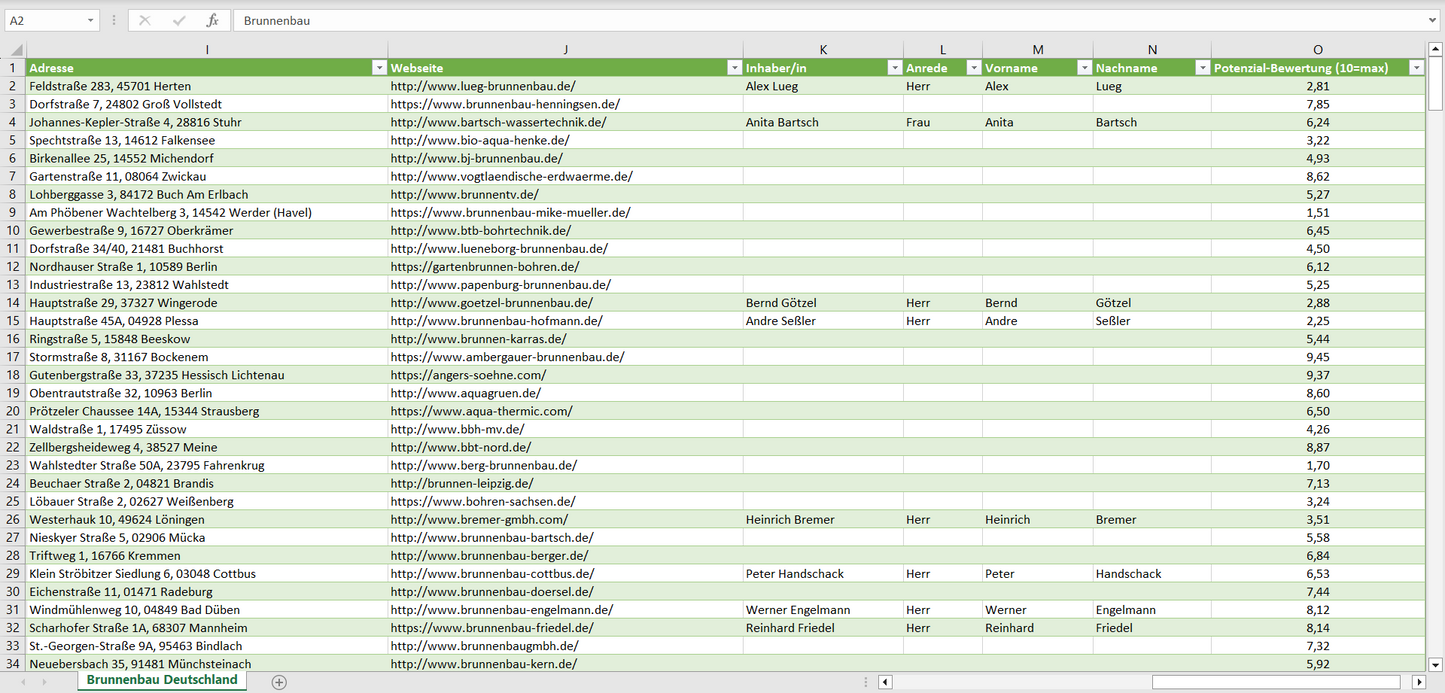This screenshot has height=693, width=1445.
Task: Select the Brunnenbau Deutschland sheet tab
Action: 162,680
